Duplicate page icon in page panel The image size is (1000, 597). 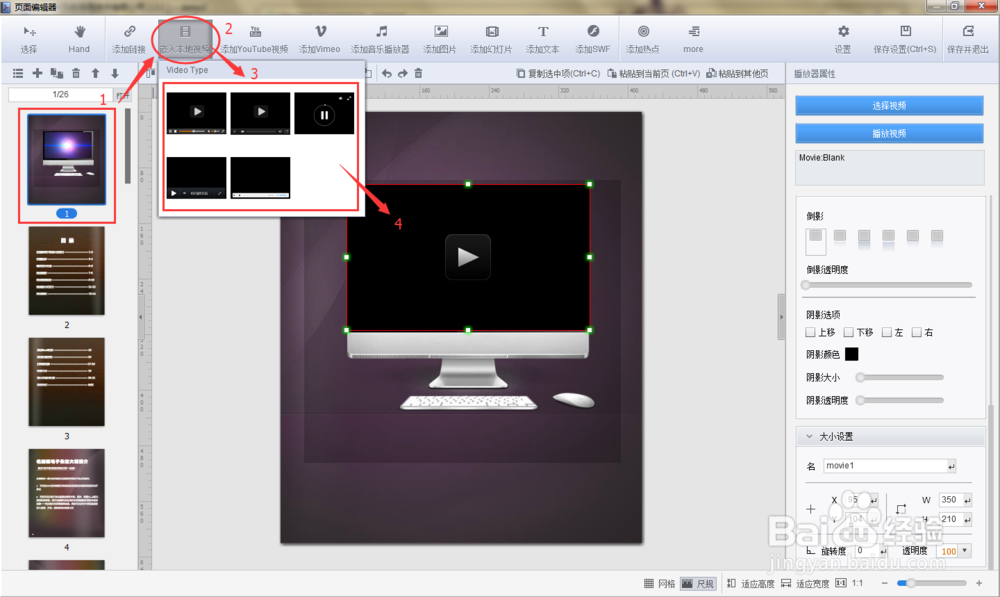57,73
